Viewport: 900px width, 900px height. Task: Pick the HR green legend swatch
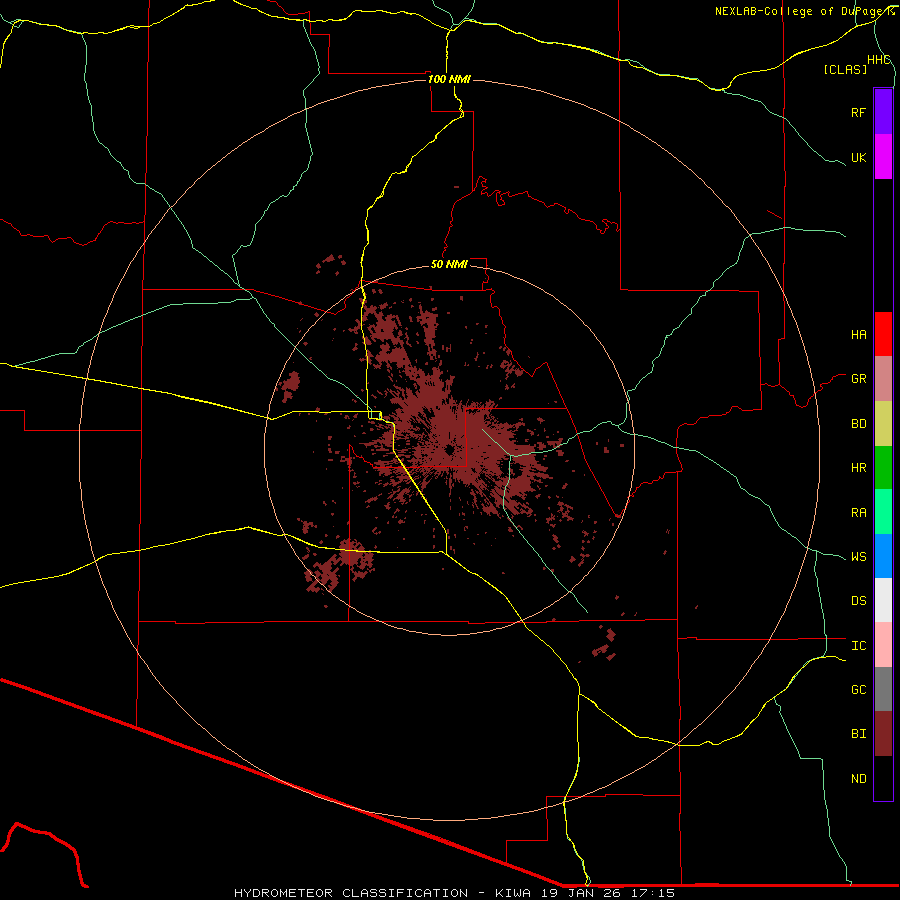click(883, 468)
